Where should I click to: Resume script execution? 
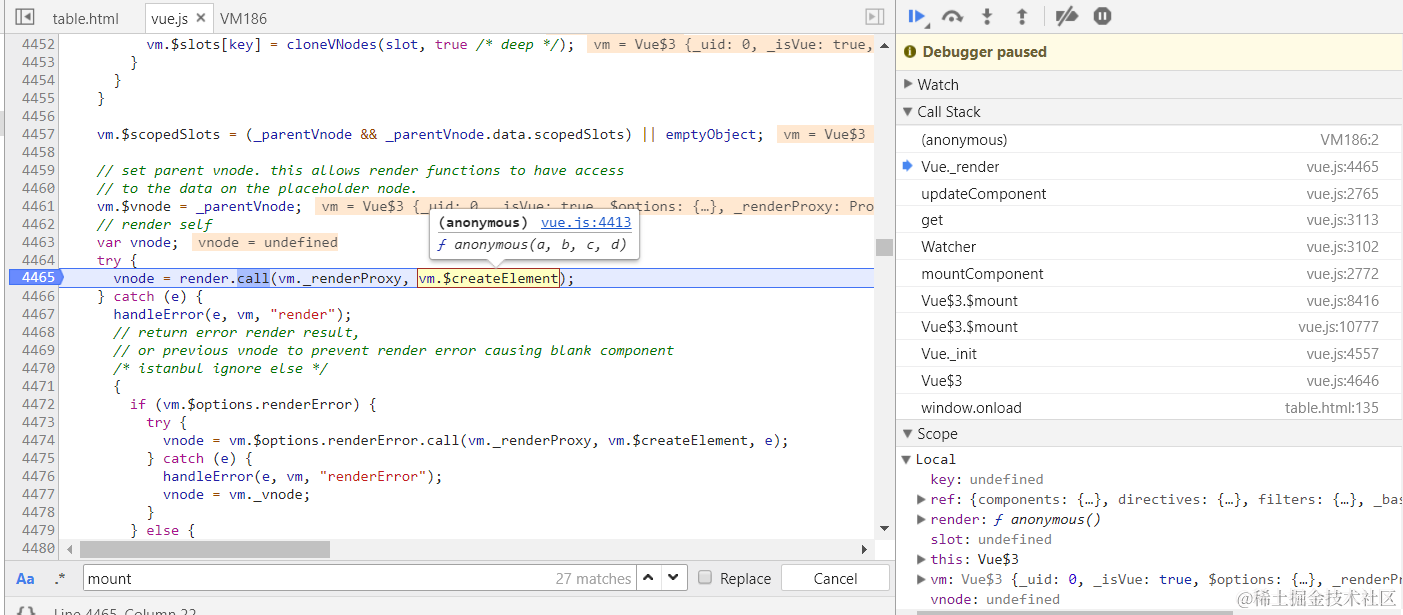[x=916, y=16]
